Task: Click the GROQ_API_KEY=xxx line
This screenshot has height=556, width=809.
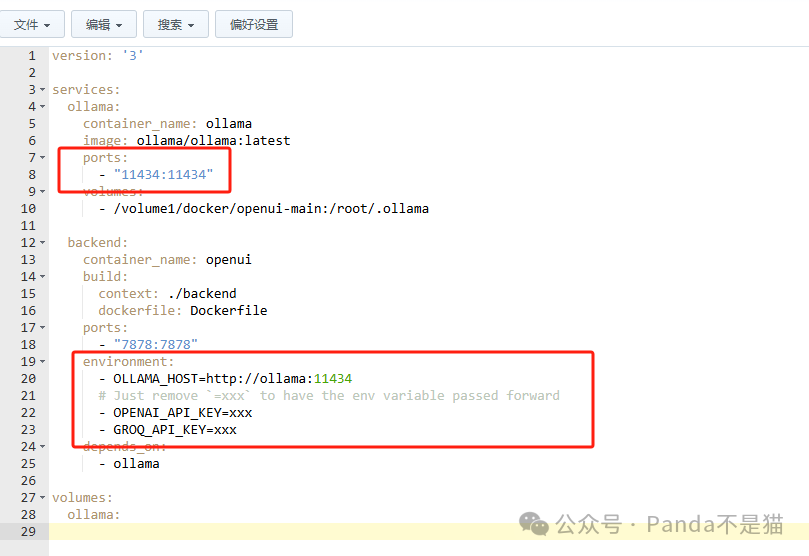Action: coord(168,430)
